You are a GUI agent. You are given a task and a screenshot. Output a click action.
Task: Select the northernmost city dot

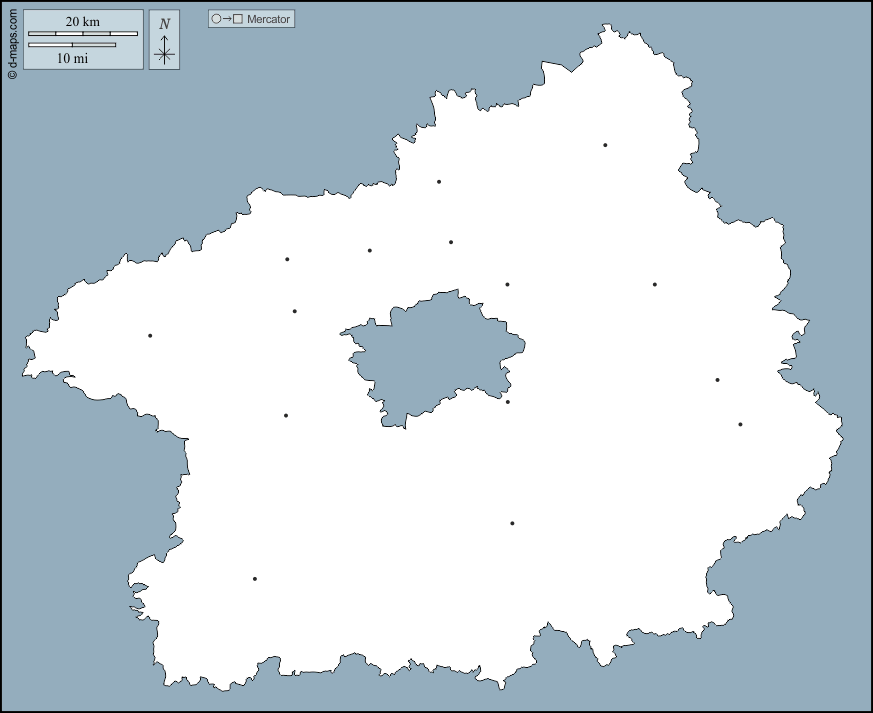(x=605, y=145)
